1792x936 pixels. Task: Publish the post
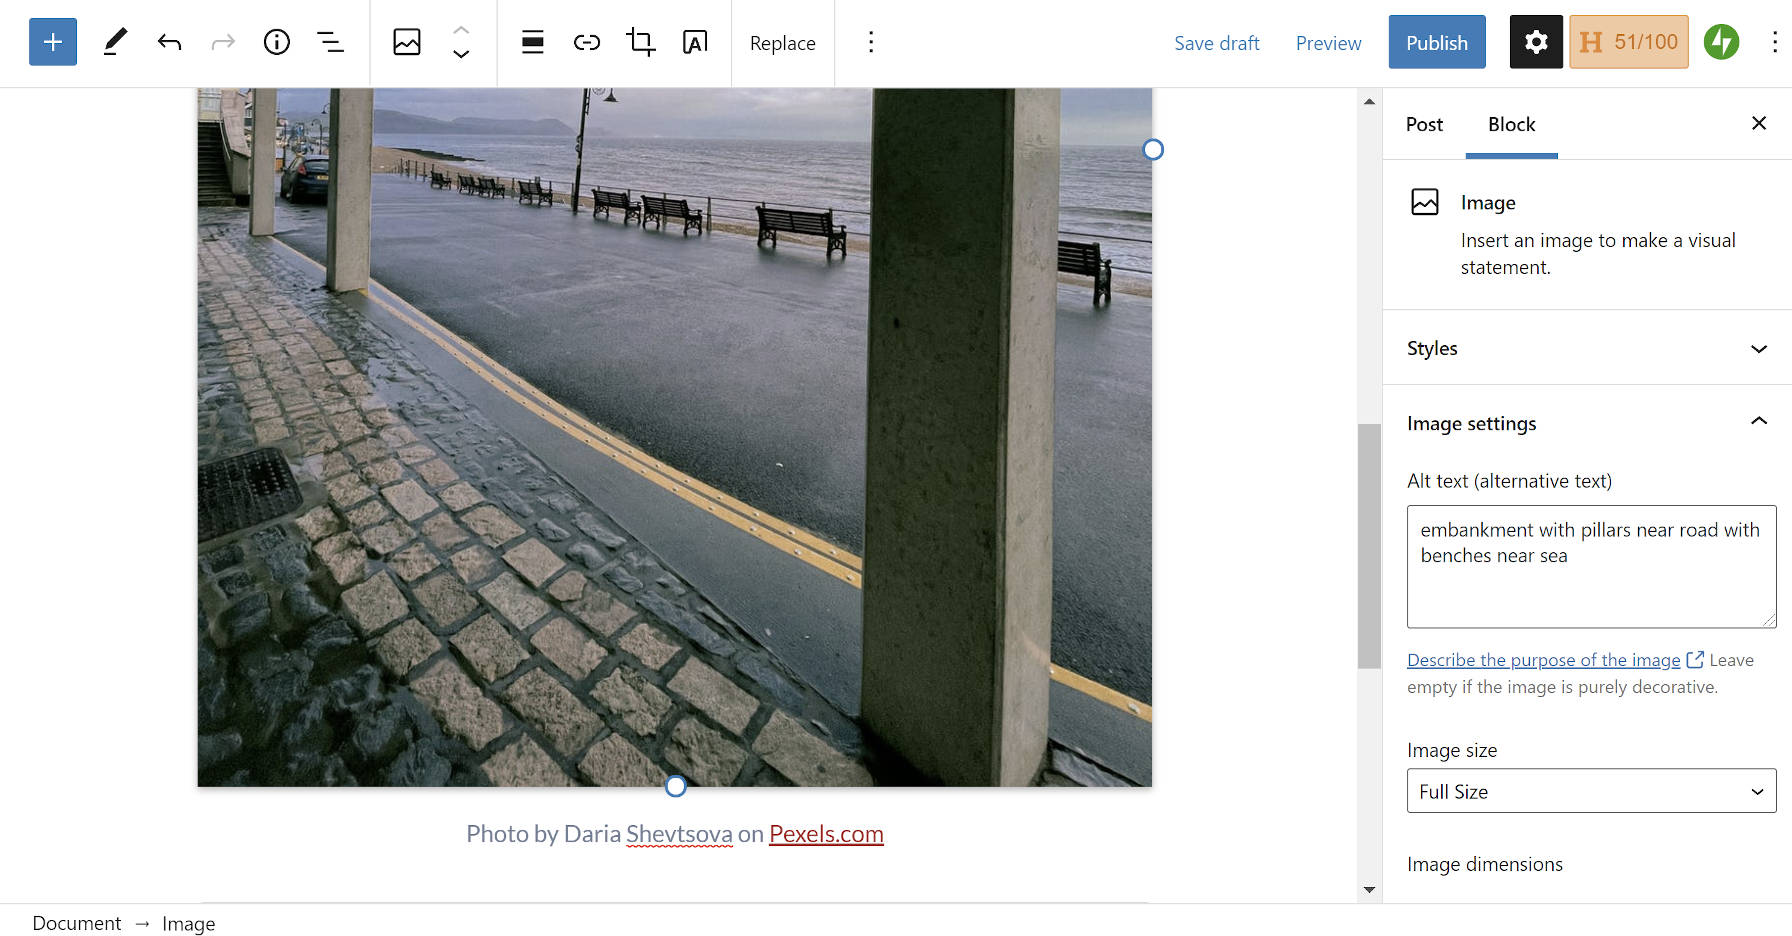[x=1436, y=42]
